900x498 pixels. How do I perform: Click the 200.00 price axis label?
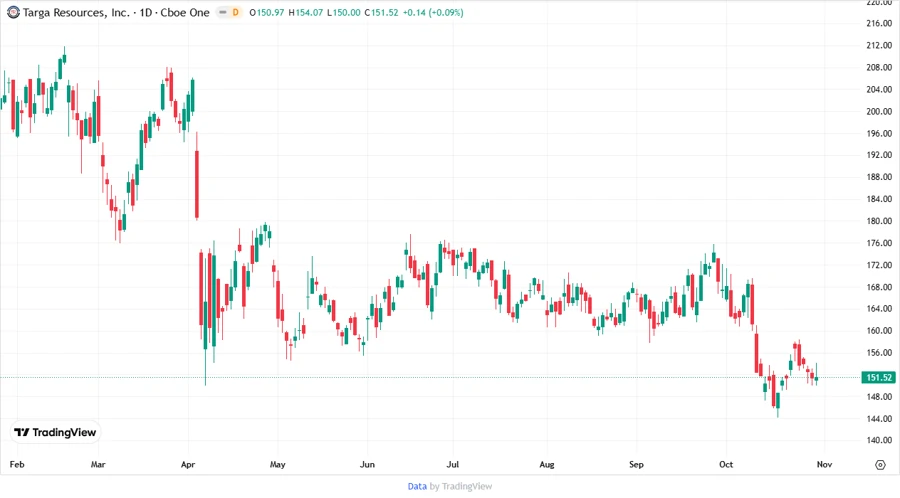879,111
